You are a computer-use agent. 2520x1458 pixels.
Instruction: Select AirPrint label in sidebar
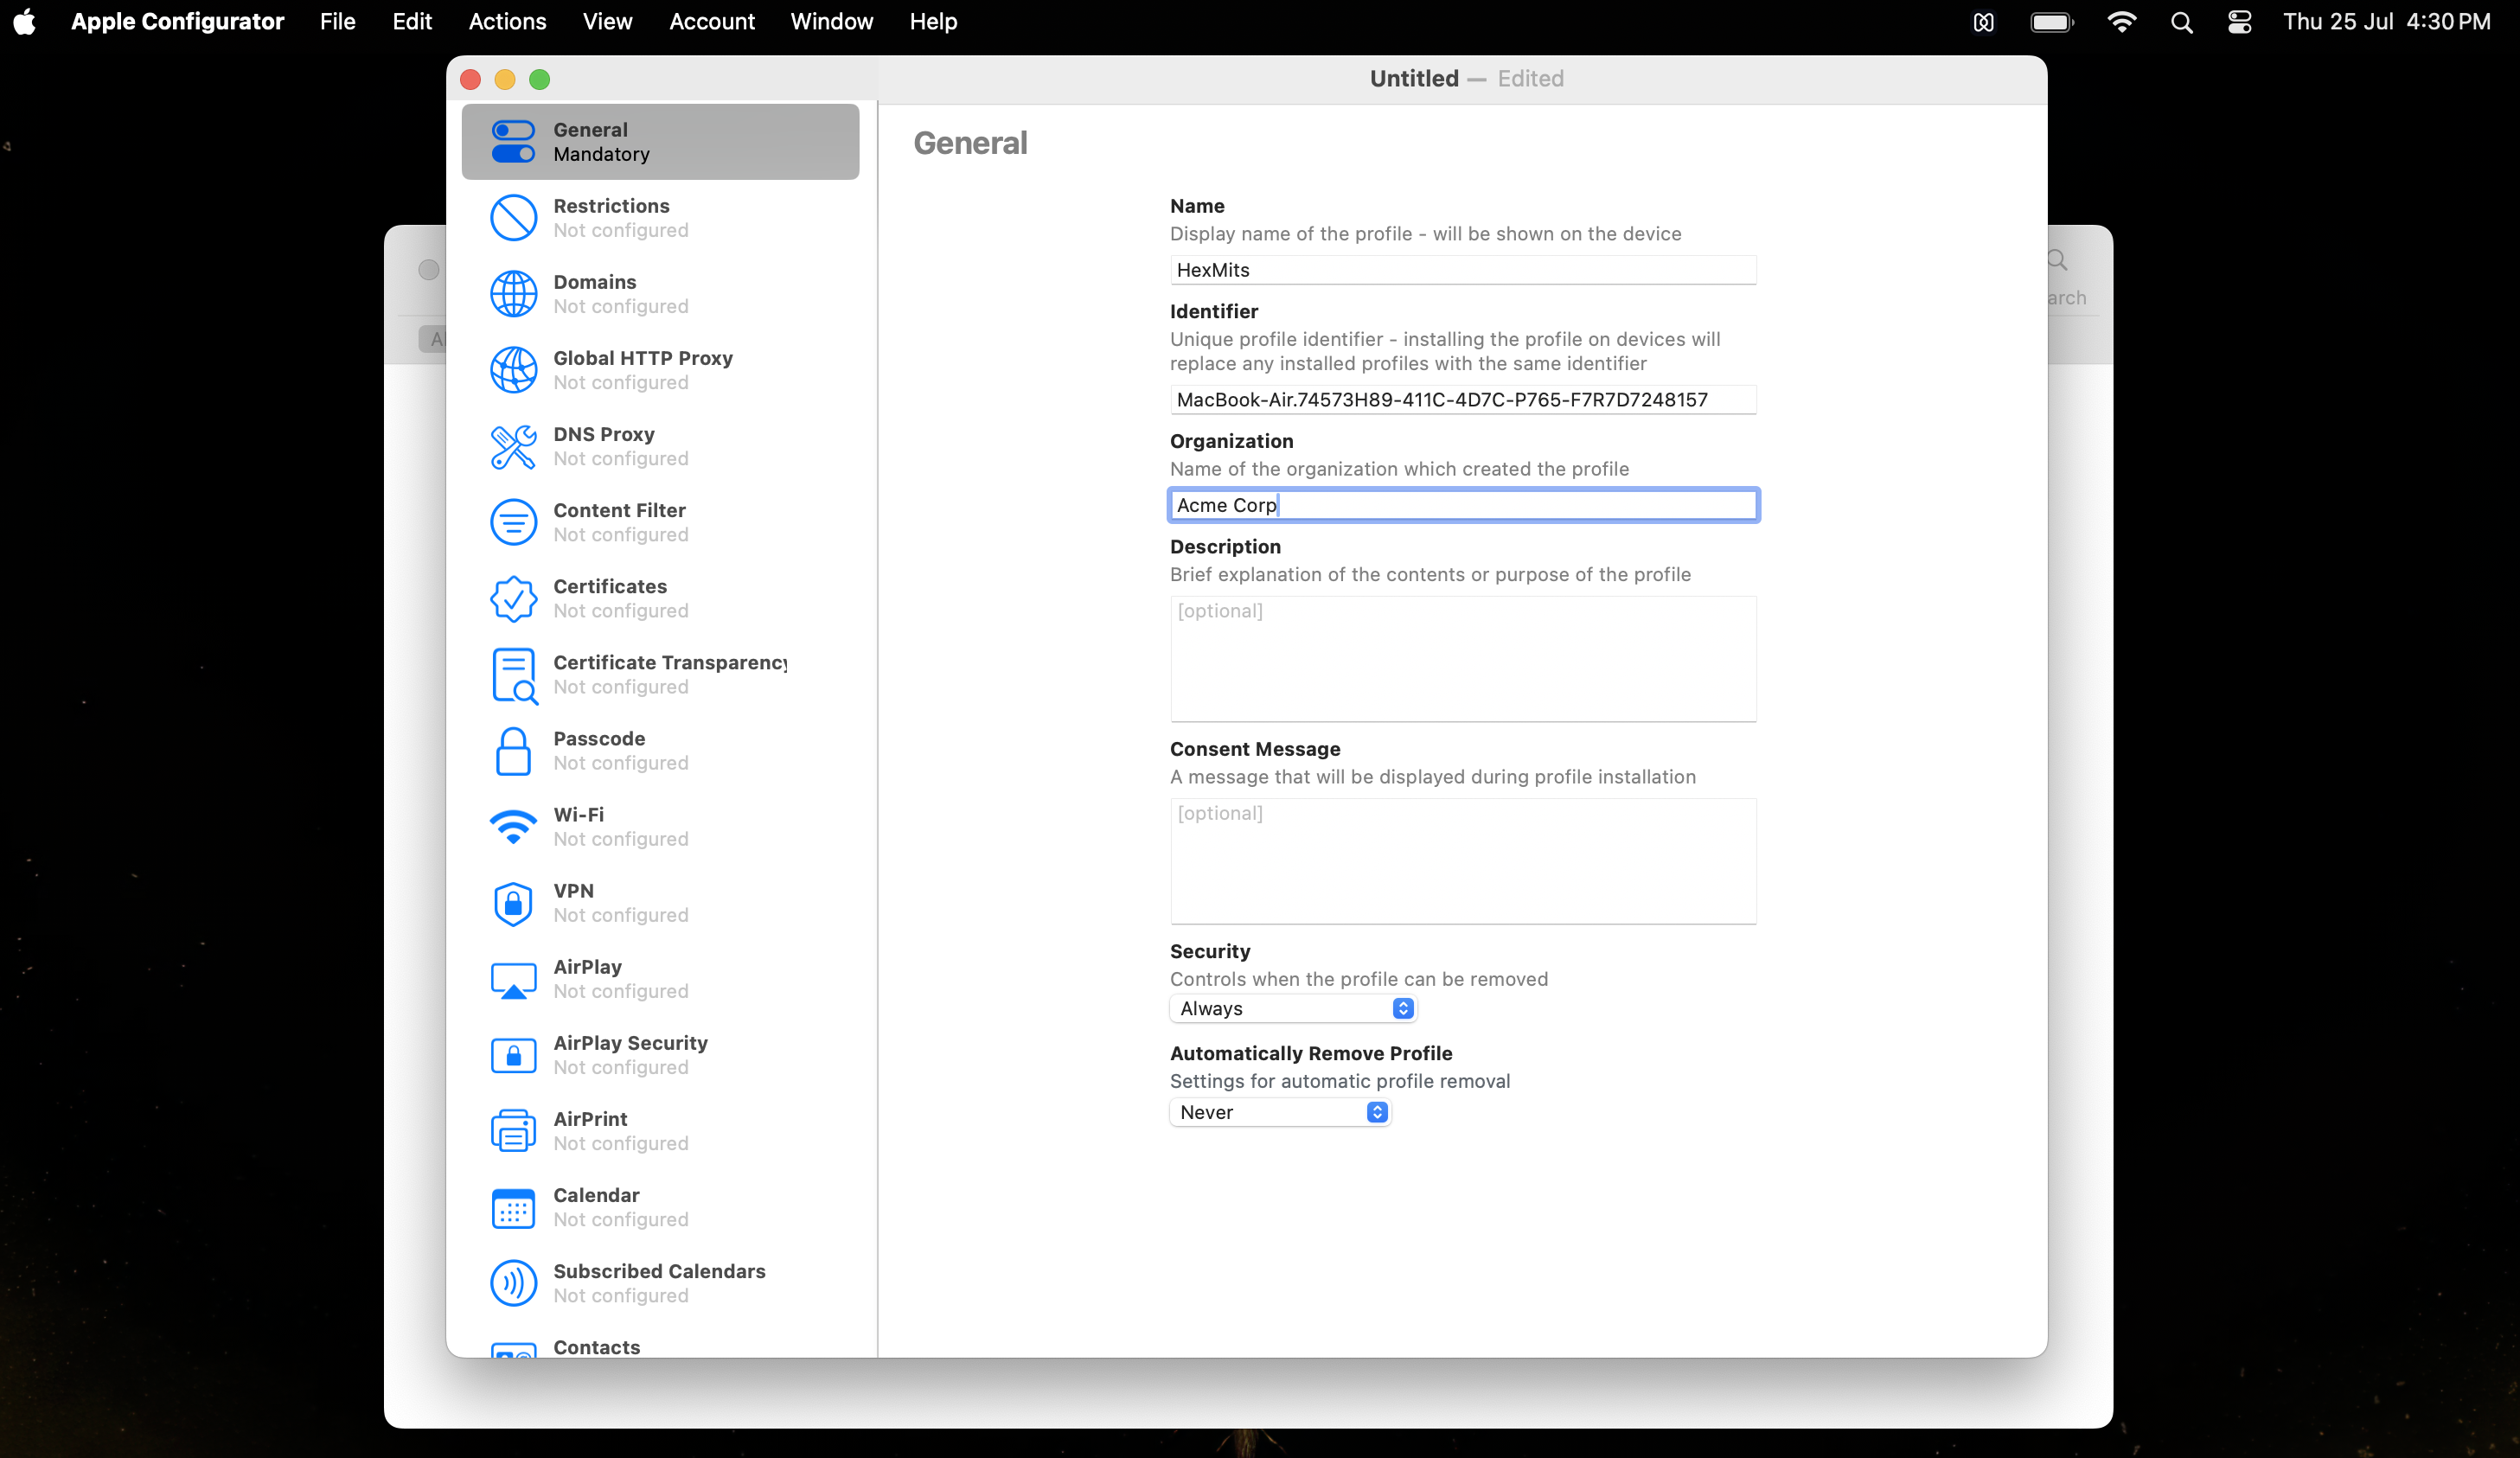[590, 1119]
